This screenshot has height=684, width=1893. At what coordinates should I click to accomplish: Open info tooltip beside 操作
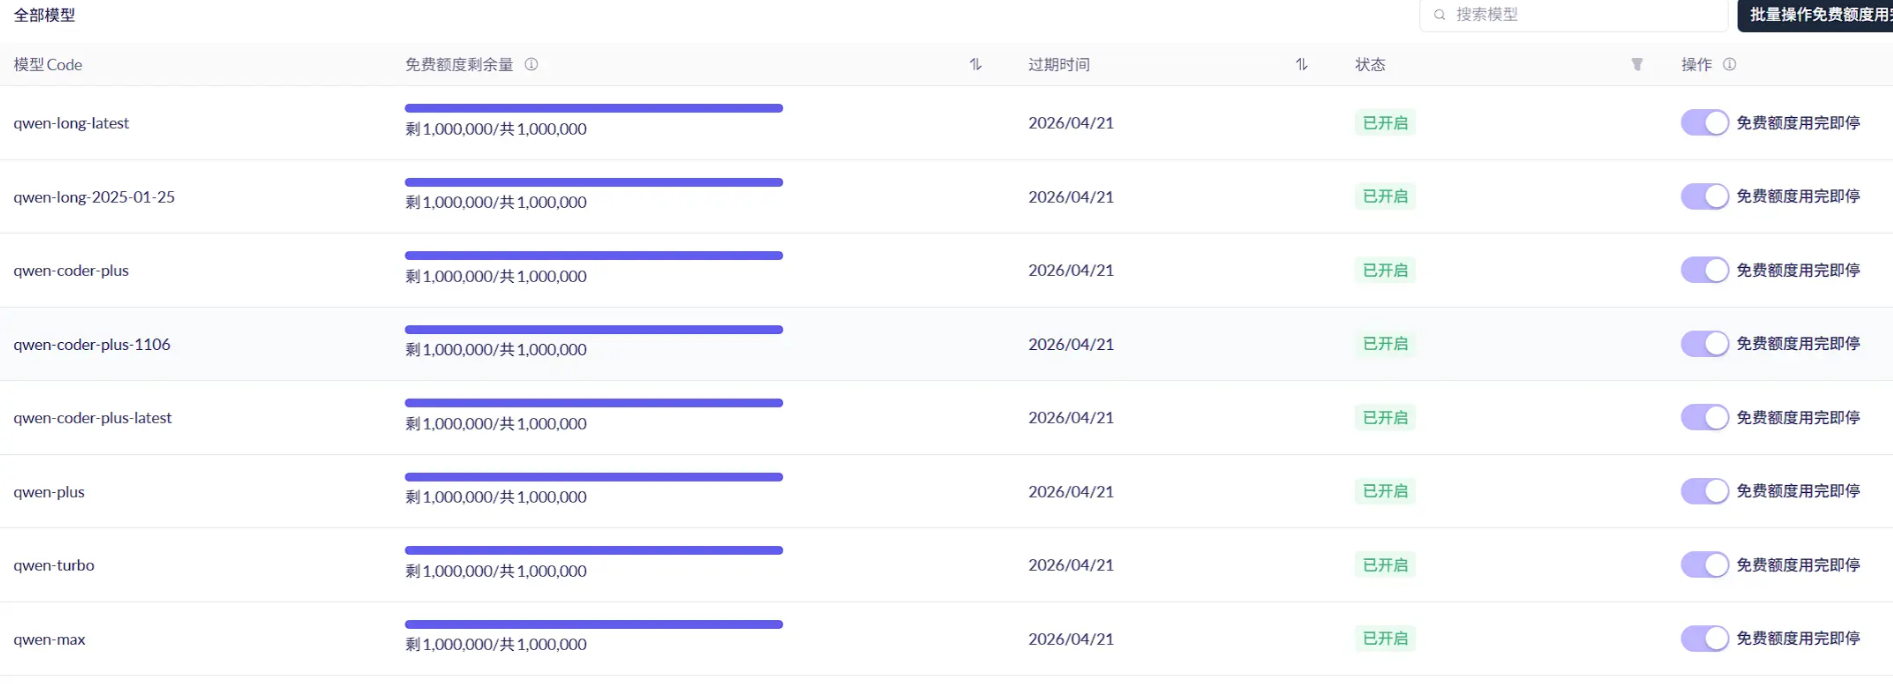tap(1729, 64)
